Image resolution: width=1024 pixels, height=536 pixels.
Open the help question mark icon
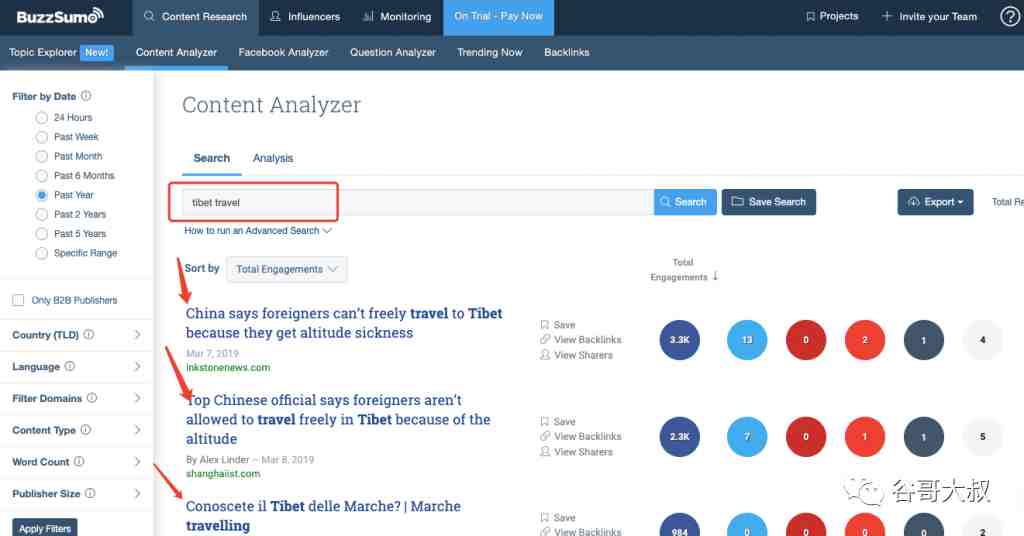tap(1010, 16)
